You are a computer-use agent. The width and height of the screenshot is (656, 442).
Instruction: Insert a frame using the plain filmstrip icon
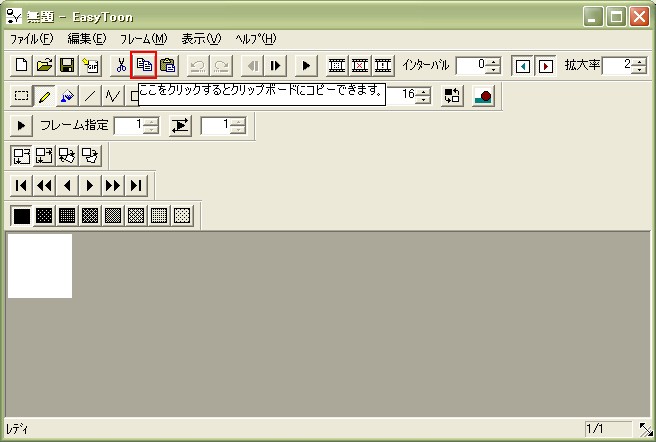(337, 65)
